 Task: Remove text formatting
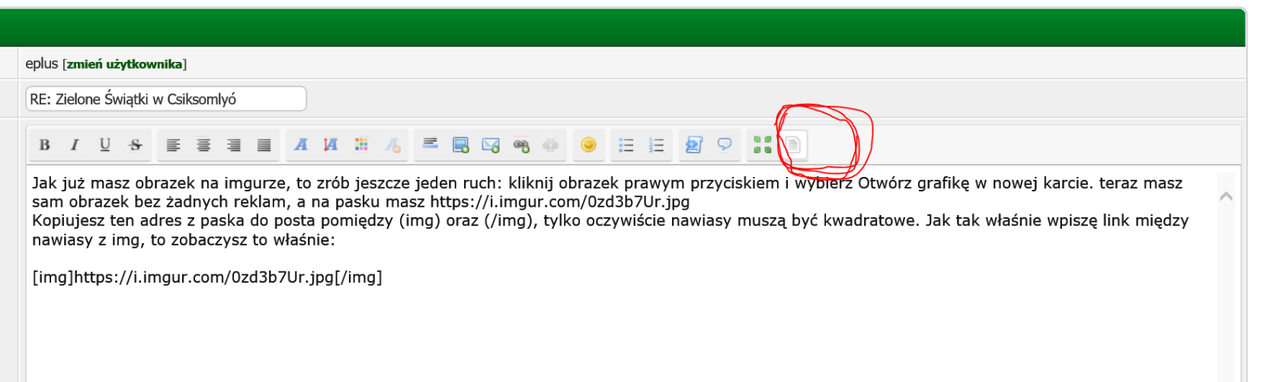click(x=393, y=145)
